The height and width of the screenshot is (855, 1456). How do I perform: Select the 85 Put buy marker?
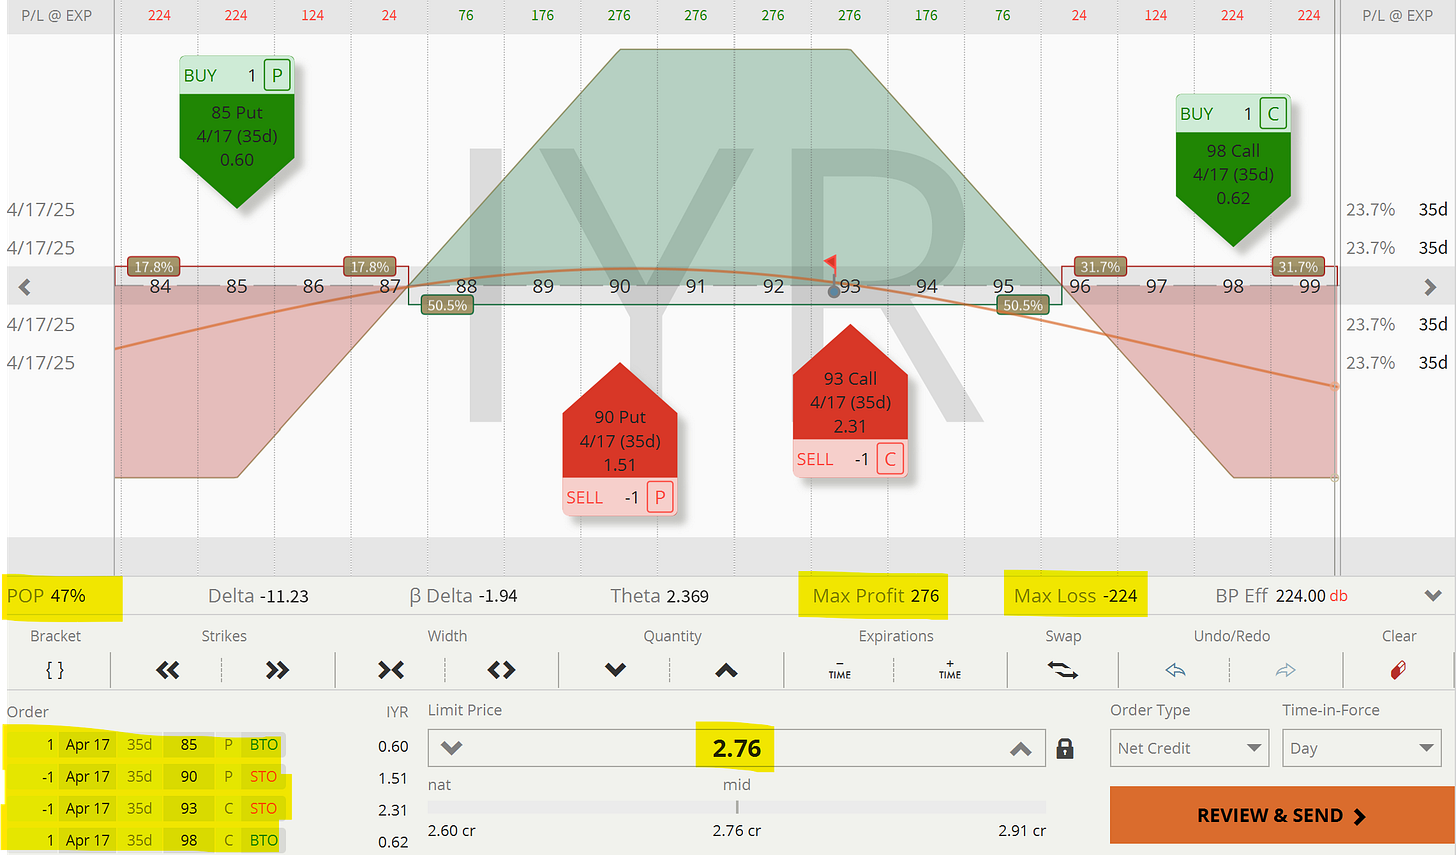237,131
